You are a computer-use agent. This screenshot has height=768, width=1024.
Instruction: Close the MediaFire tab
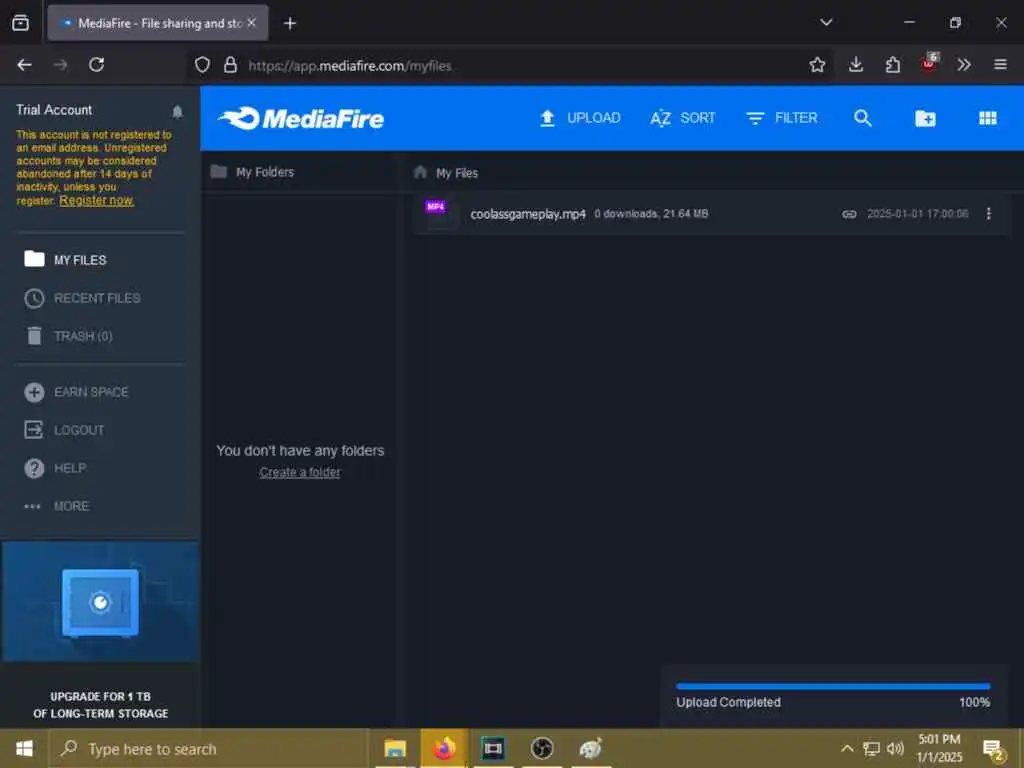pos(251,23)
